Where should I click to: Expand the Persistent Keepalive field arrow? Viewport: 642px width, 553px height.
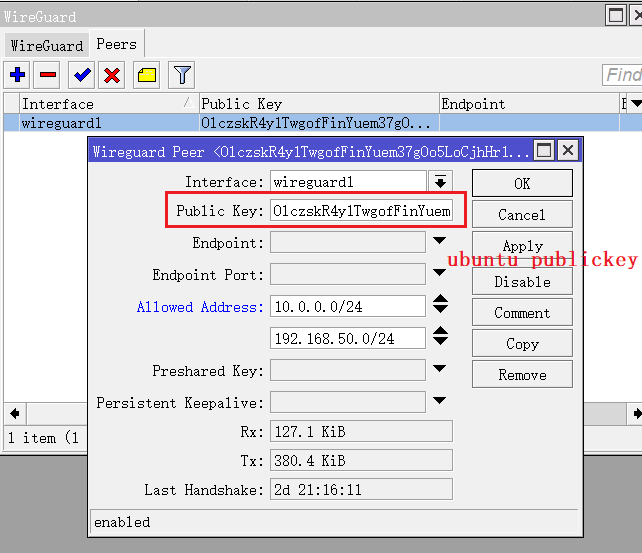click(440, 402)
